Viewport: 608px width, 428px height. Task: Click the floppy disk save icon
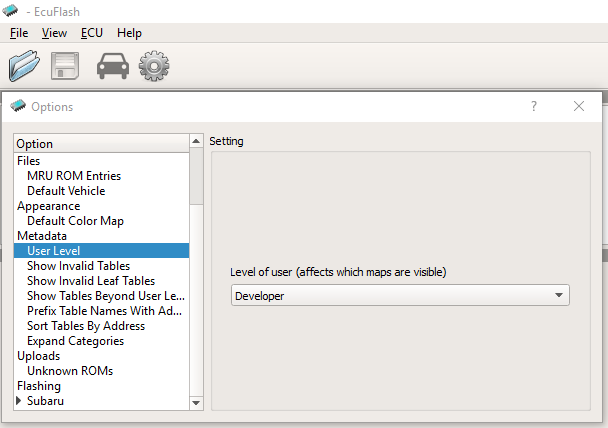65,66
